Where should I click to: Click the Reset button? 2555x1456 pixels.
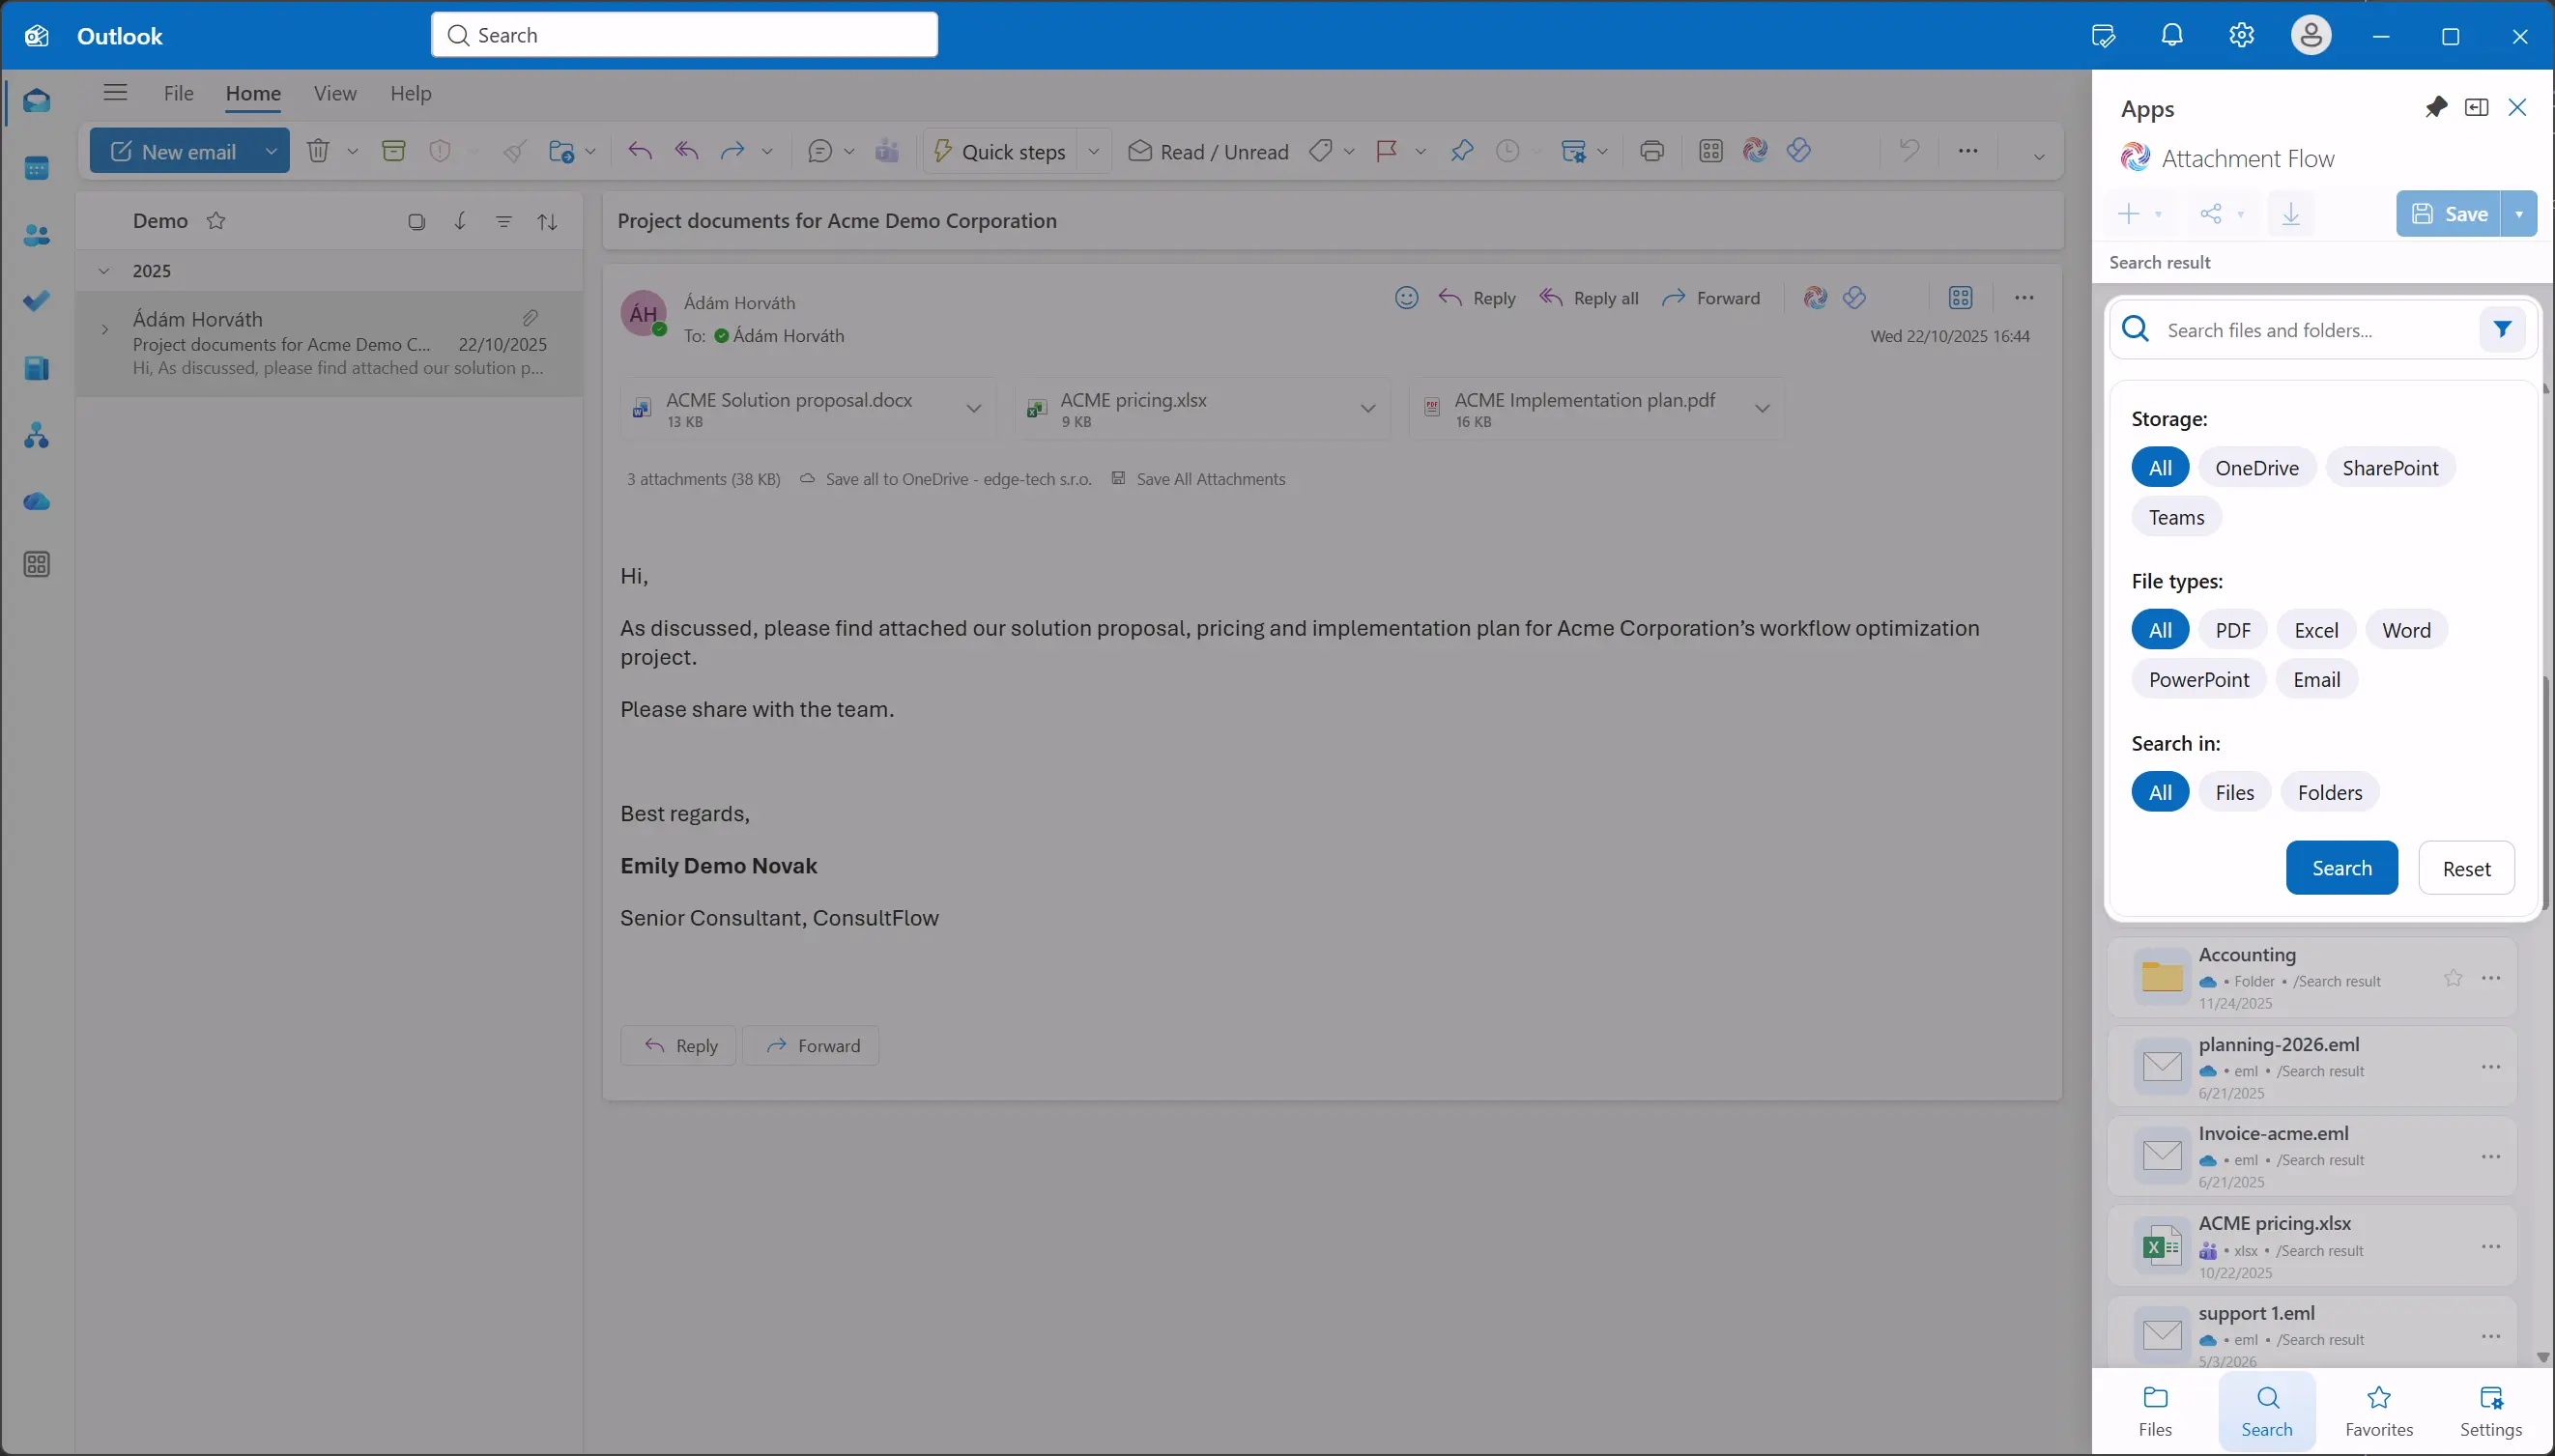(x=2466, y=868)
